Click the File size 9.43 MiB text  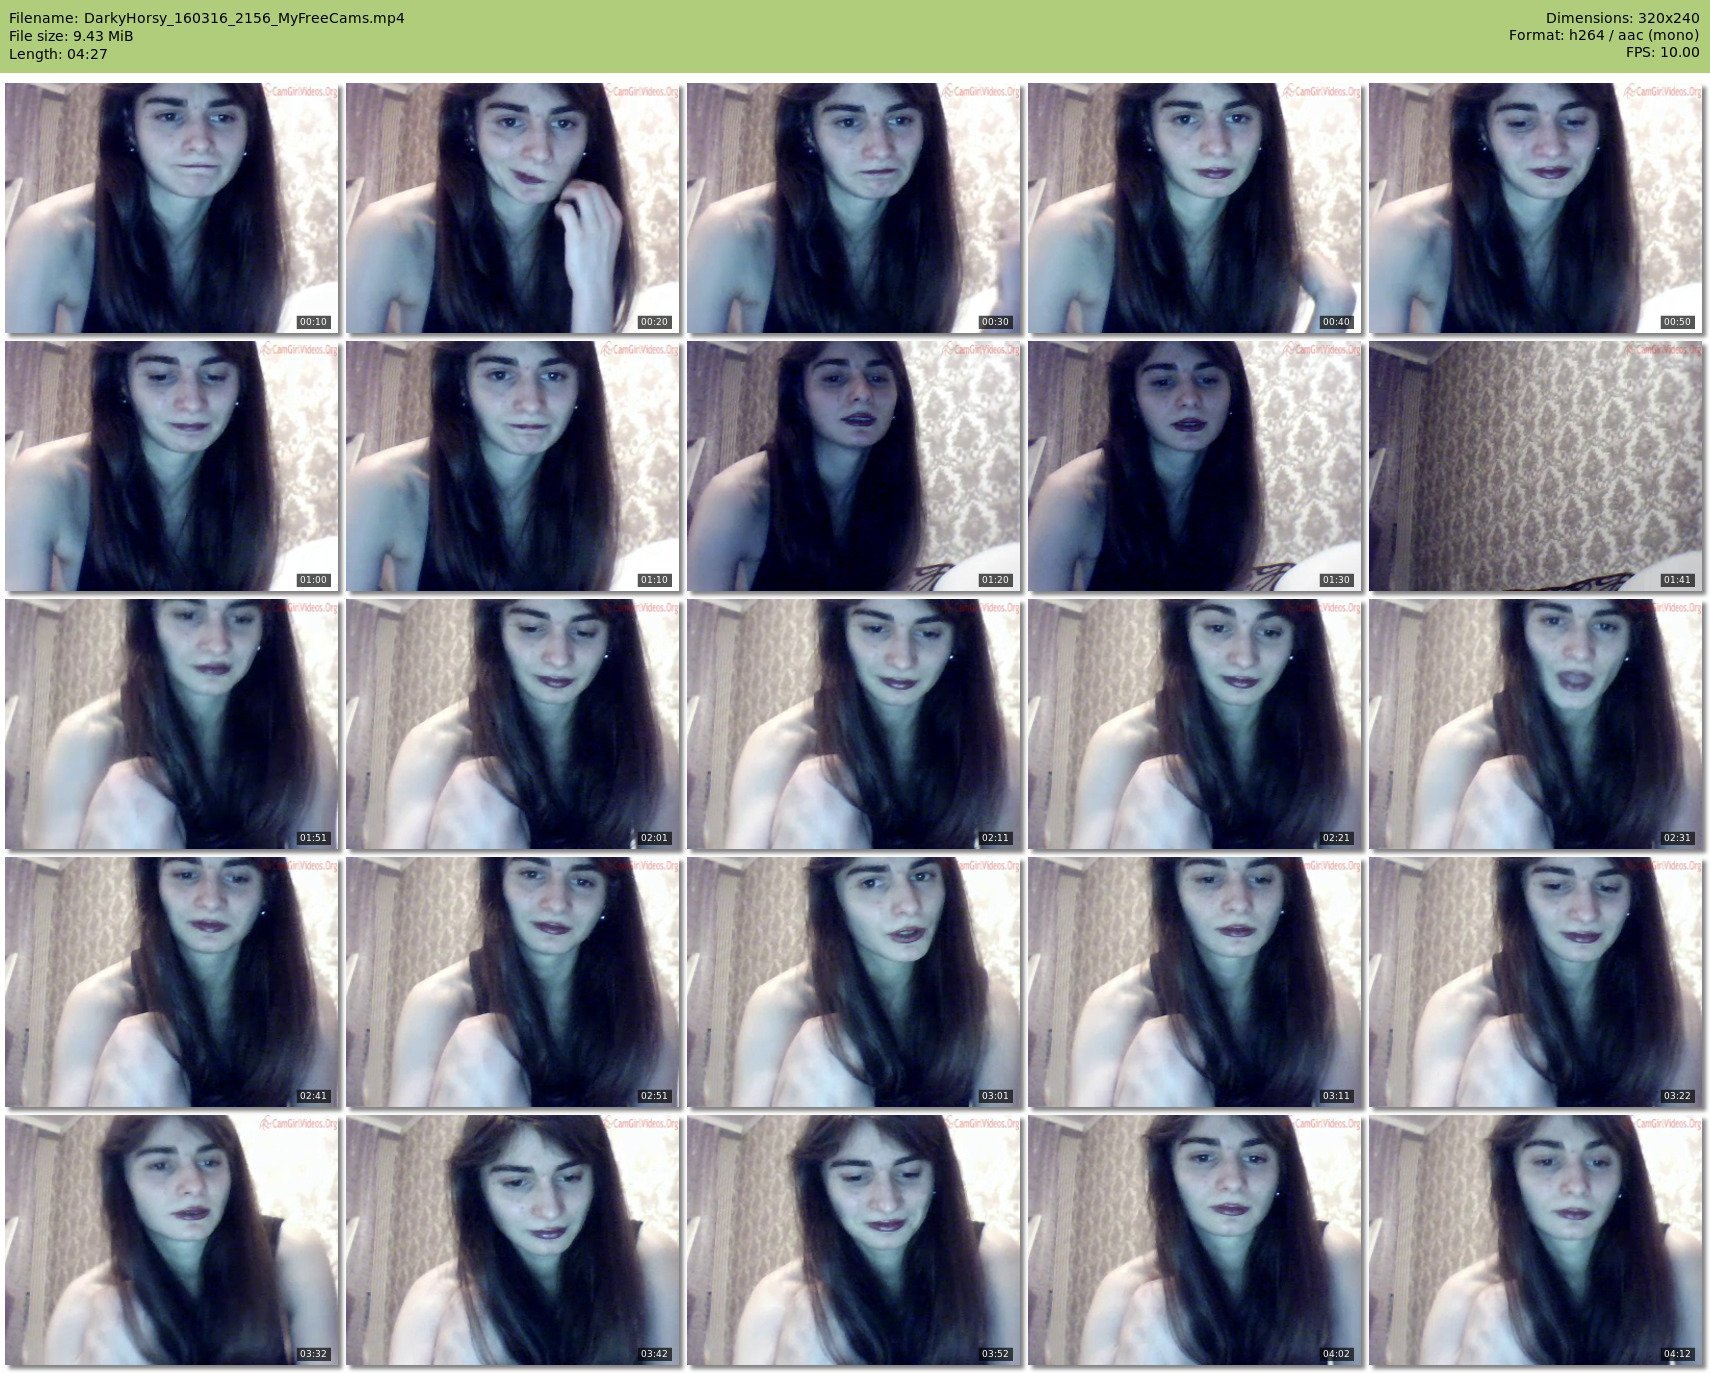click(x=71, y=36)
